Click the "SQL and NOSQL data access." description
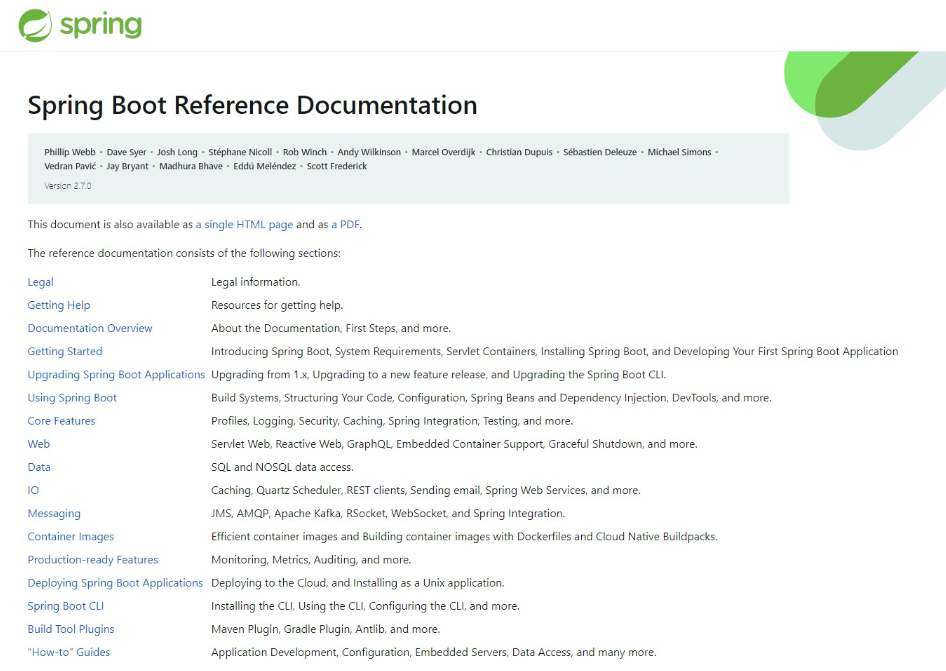This screenshot has width=946, height=671. pos(282,467)
